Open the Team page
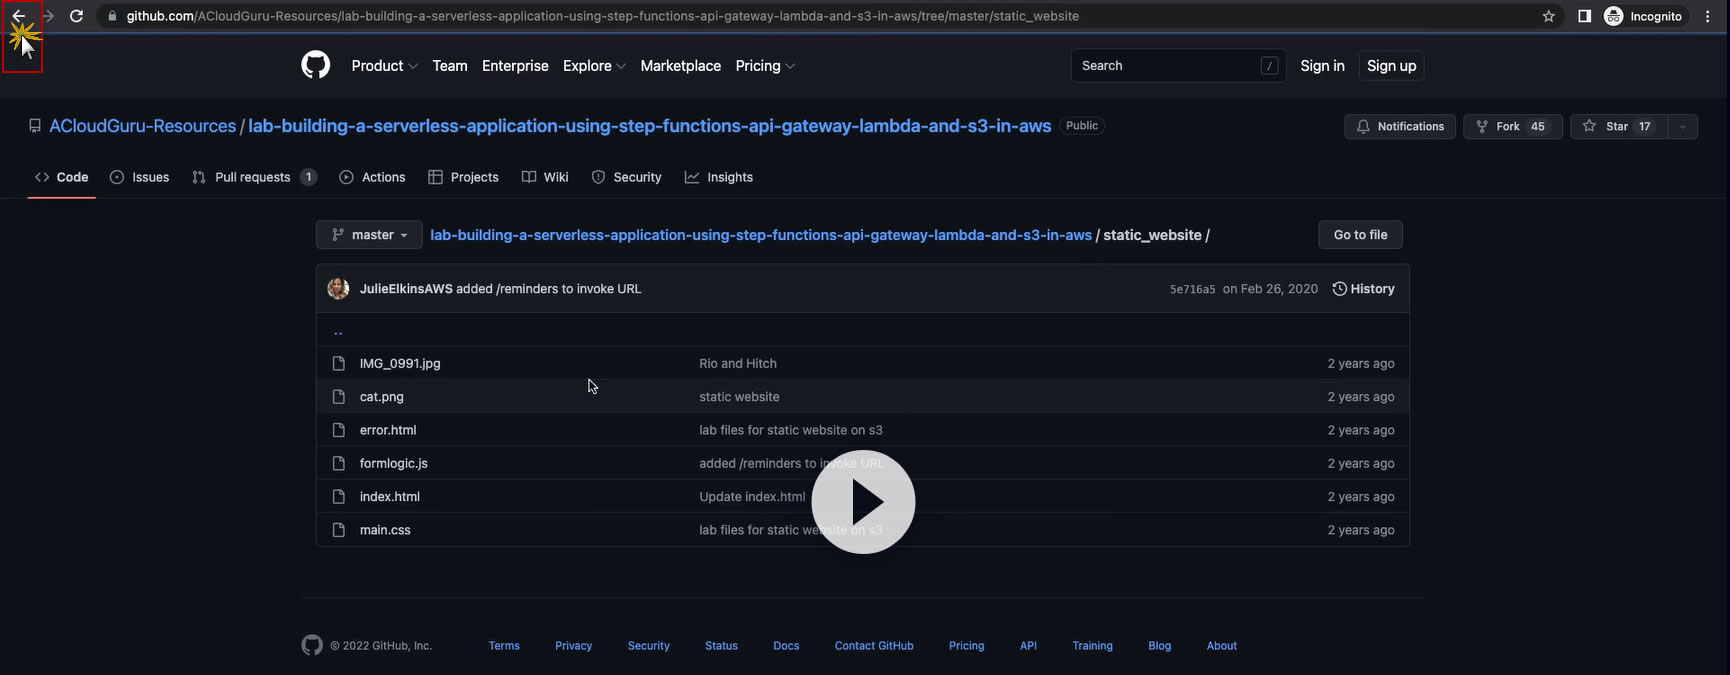The width and height of the screenshot is (1730, 675). (x=450, y=66)
